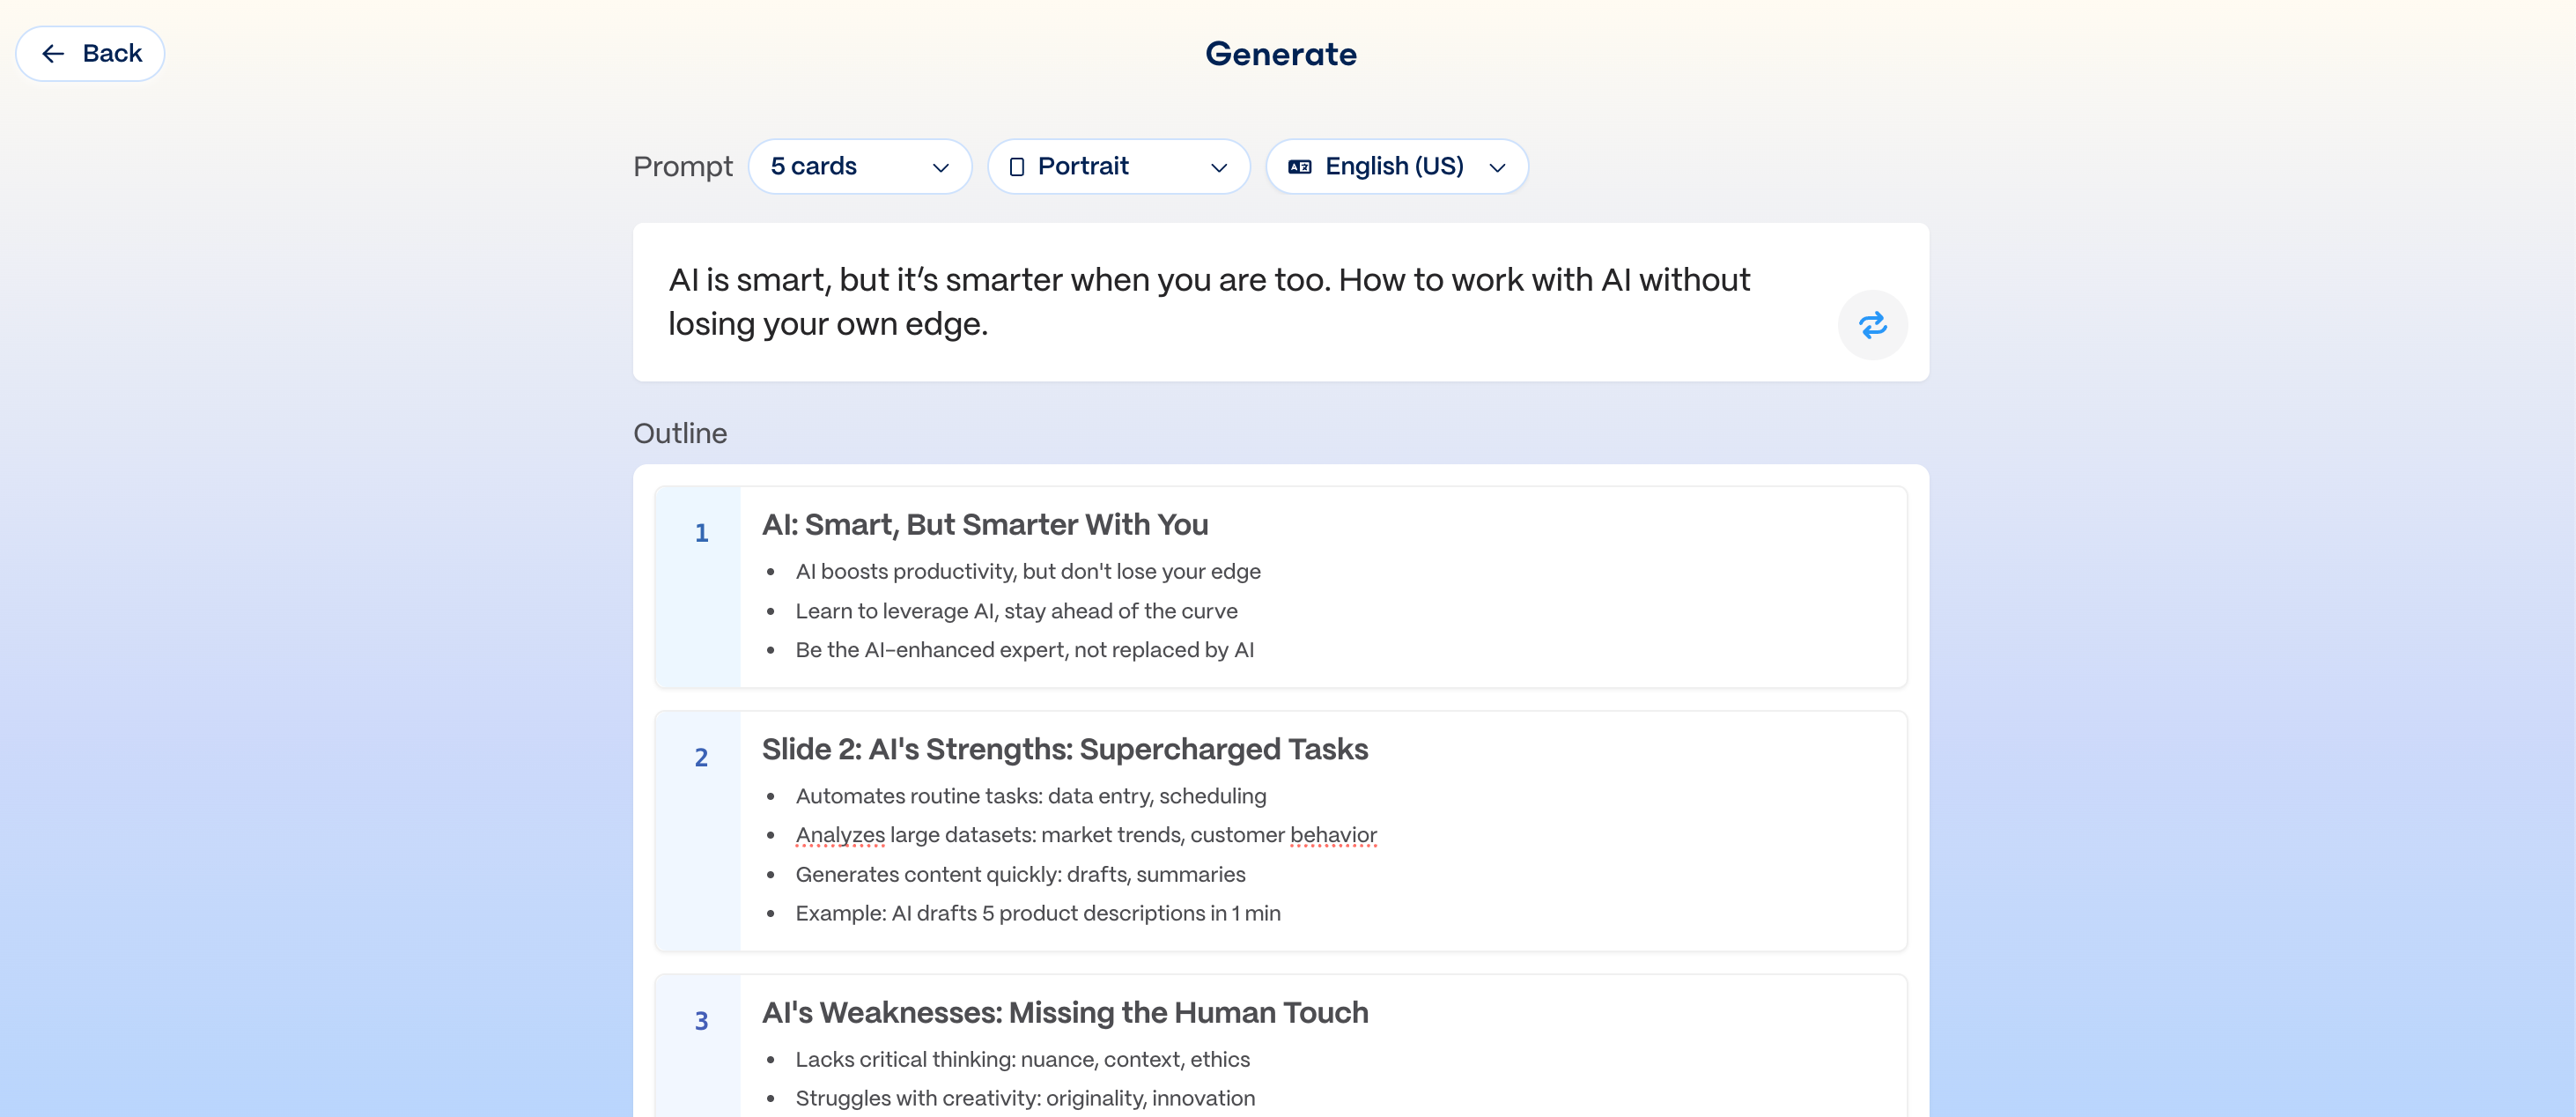This screenshot has height=1117, width=2576.
Task: Expand the Portrait orientation dropdown
Action: pos(1118,167)
